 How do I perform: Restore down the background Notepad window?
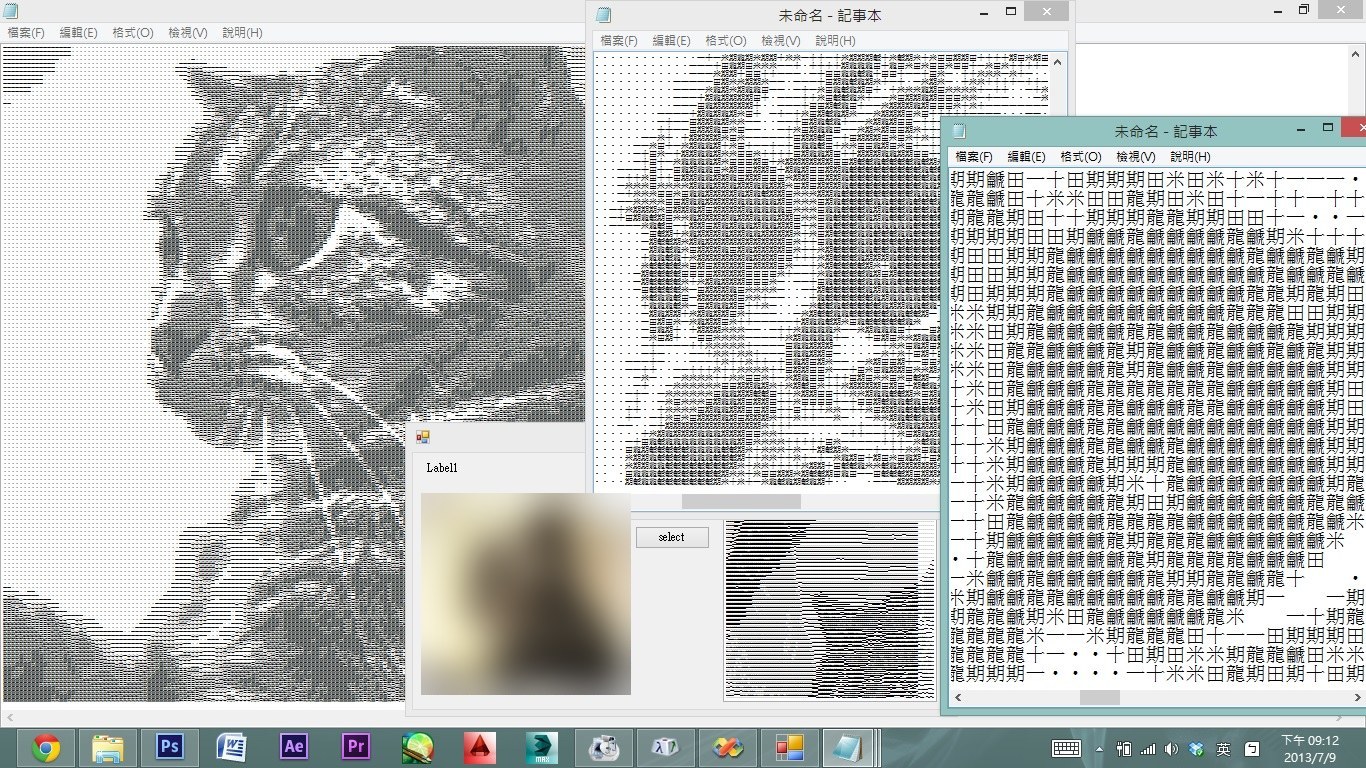tap(1304, 10)
